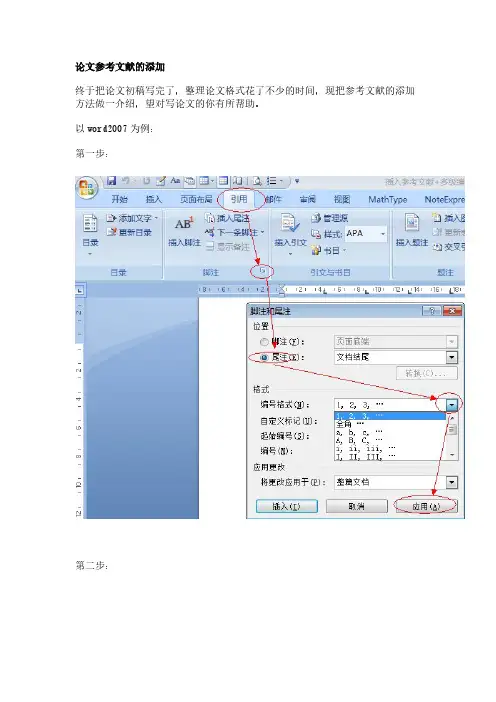The width and height of the screenshot is (496, 702).
Task: Select the 尾注 endnote radio button
Action: tap(264, 357)
